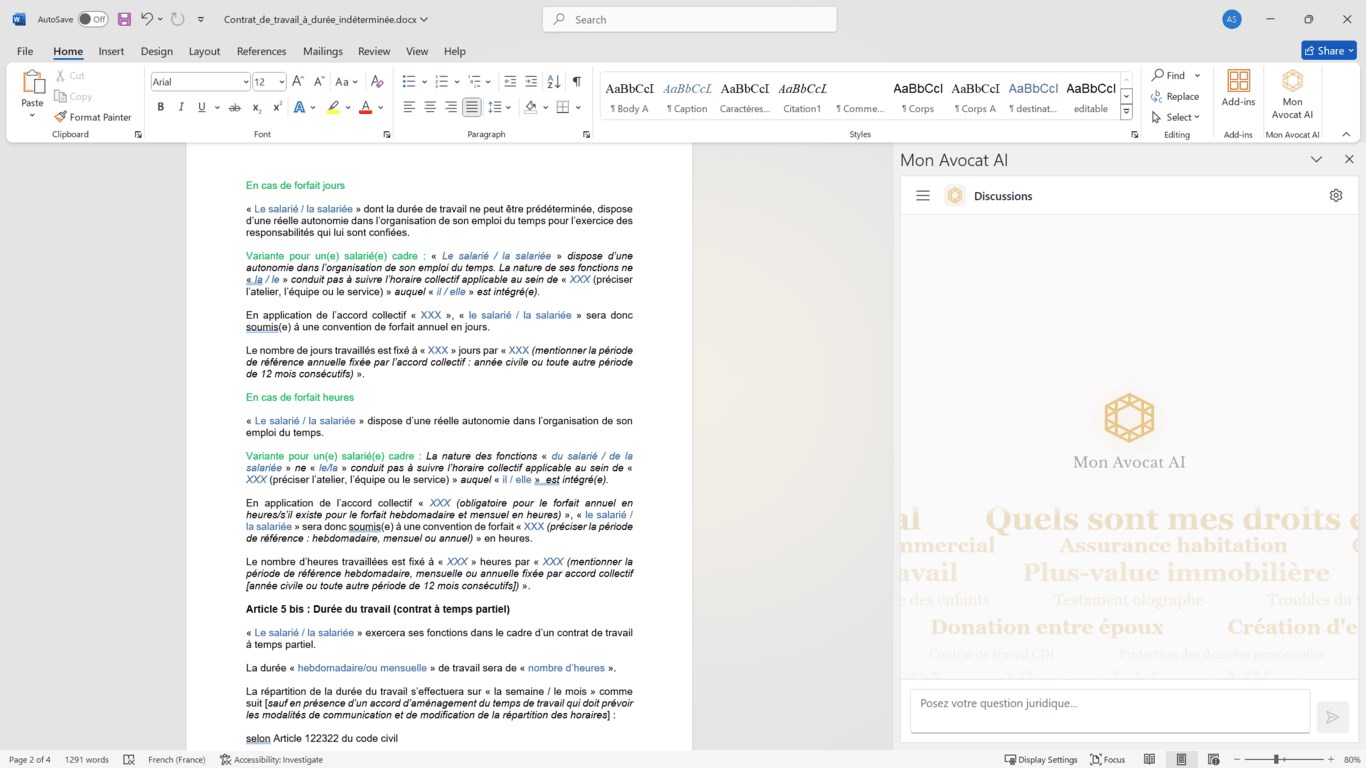Open the font size dropdown
Viewport: 1366px width, 768px height.
pyautogui.click(x=282, y=82)
